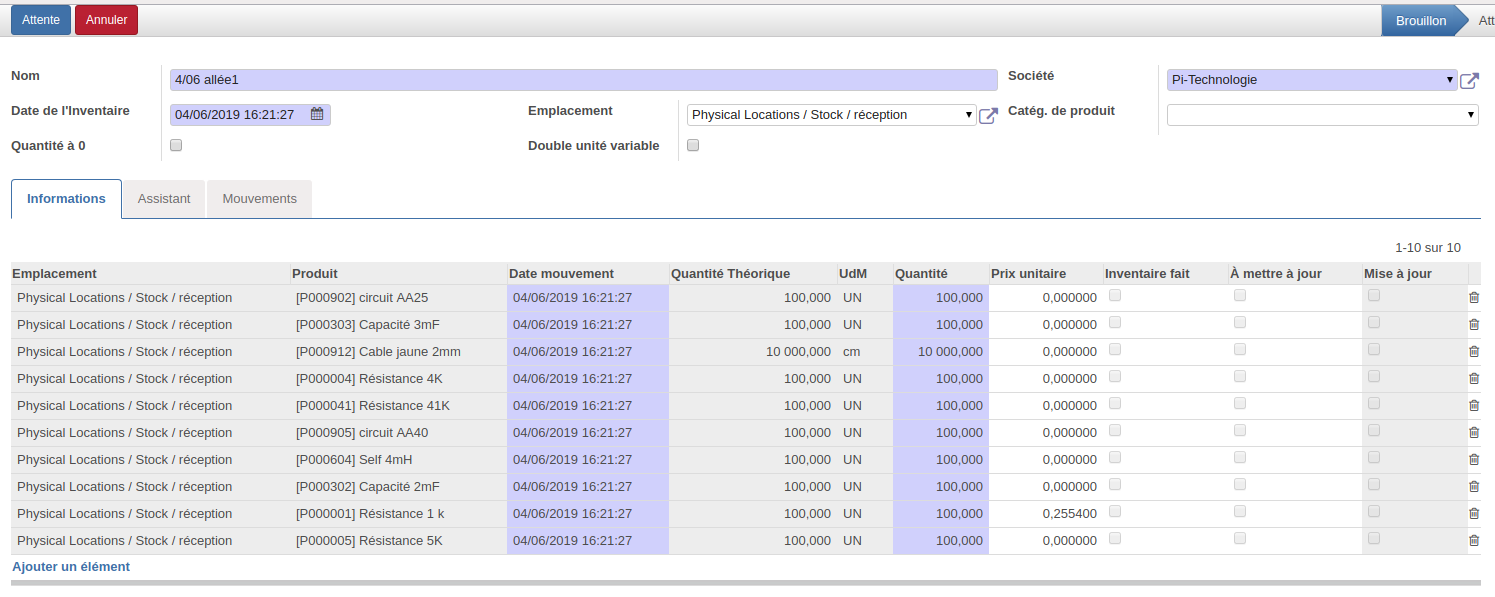
Task: Delete the Résistance 1 k row via trash icon
Action: coord(1474,513)
